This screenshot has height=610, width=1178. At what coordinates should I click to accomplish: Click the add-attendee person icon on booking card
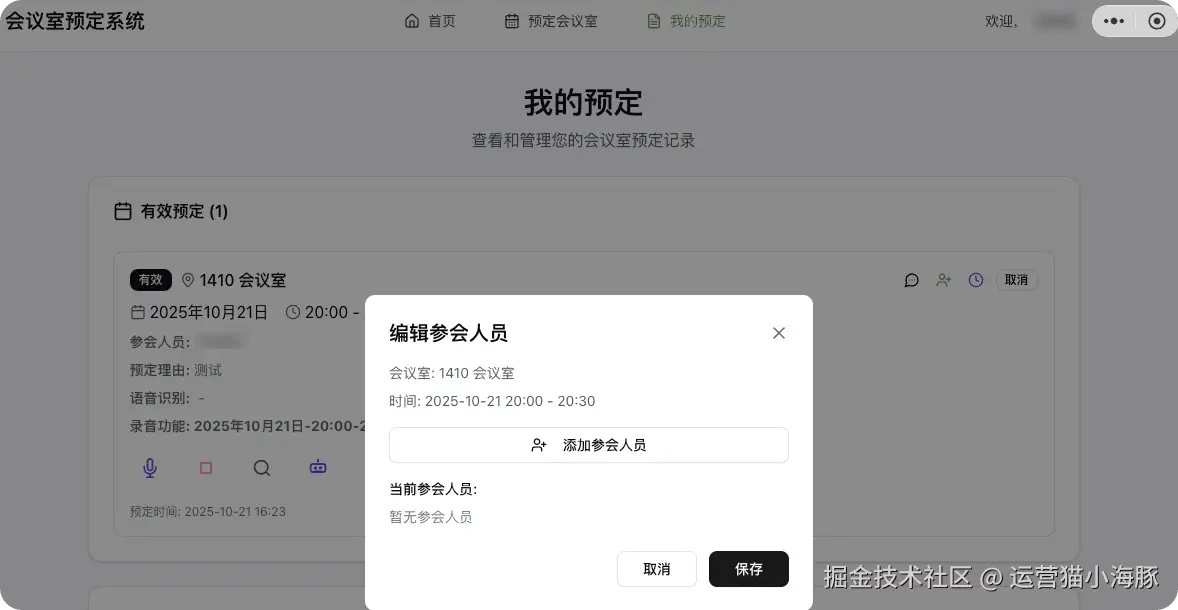(x=944, y=280)
